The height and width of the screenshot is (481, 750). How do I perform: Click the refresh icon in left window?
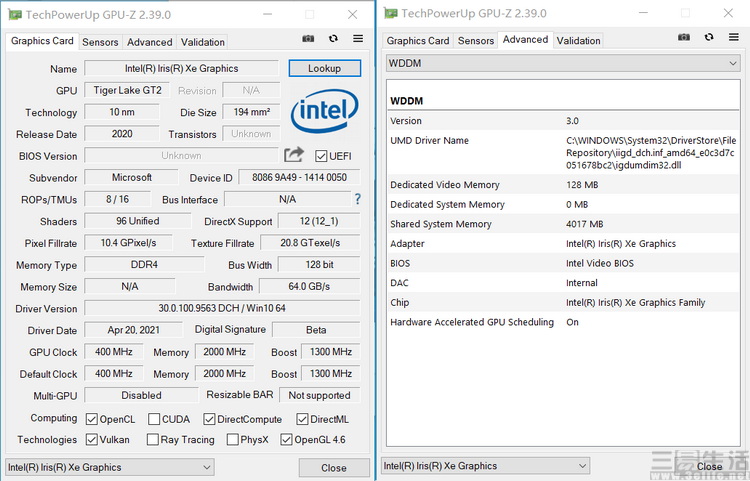coord(333,38)
